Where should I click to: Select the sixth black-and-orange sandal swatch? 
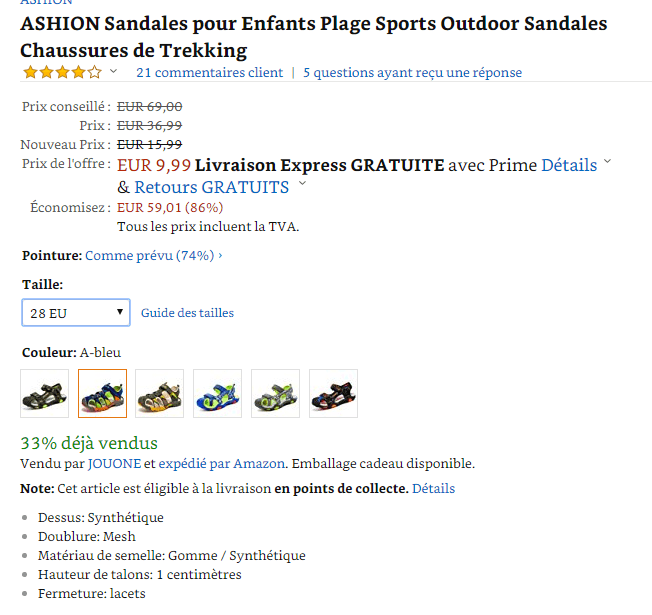coord(333,394)
